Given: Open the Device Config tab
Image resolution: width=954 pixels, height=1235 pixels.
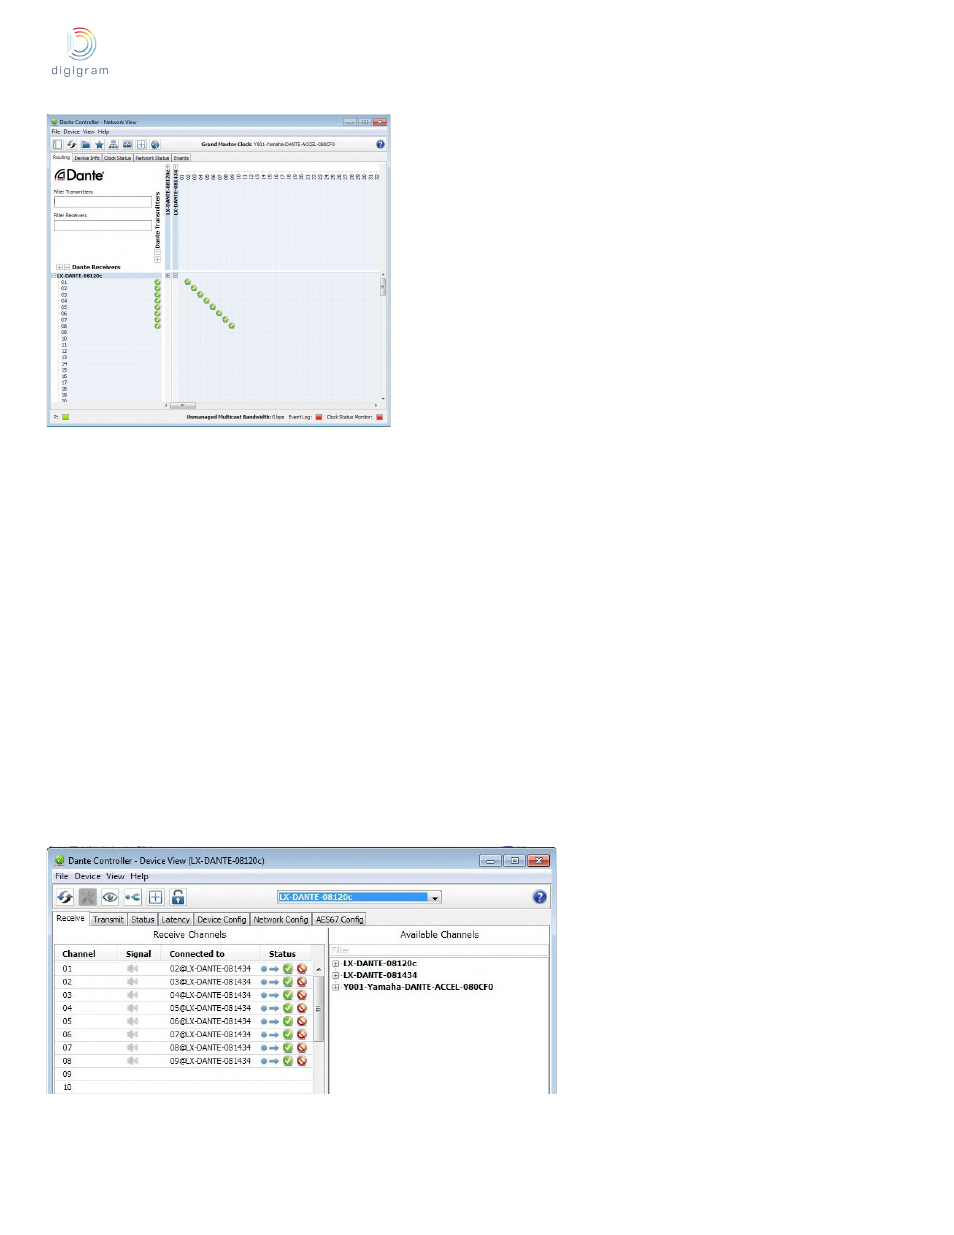Looking at the screenshot, I should click(222, 920).
